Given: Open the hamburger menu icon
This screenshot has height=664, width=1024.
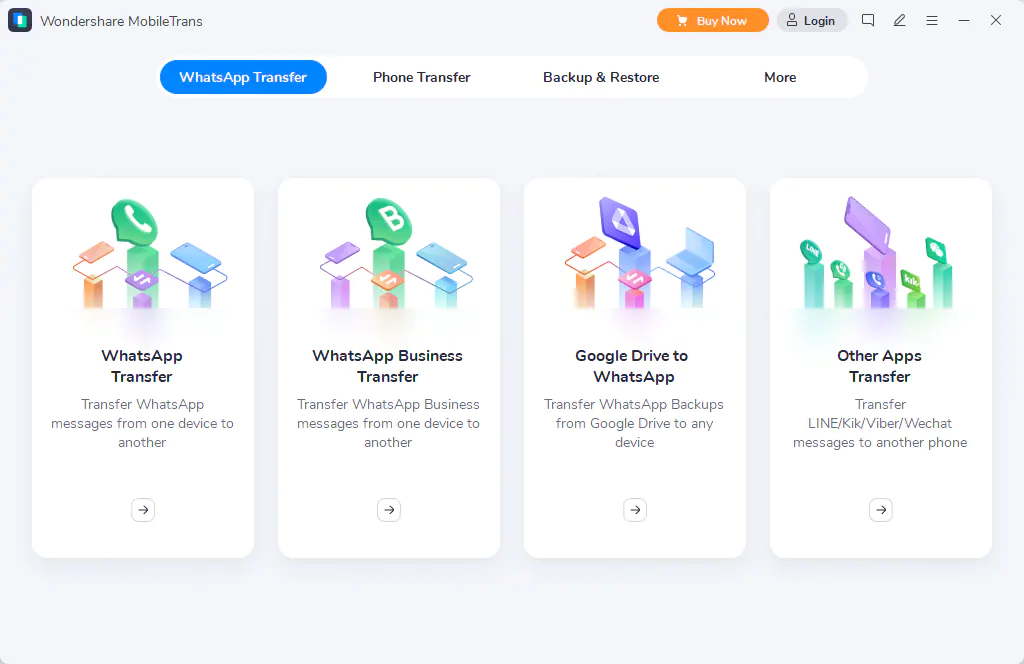Looking at the screenshot, I should 932,20.
